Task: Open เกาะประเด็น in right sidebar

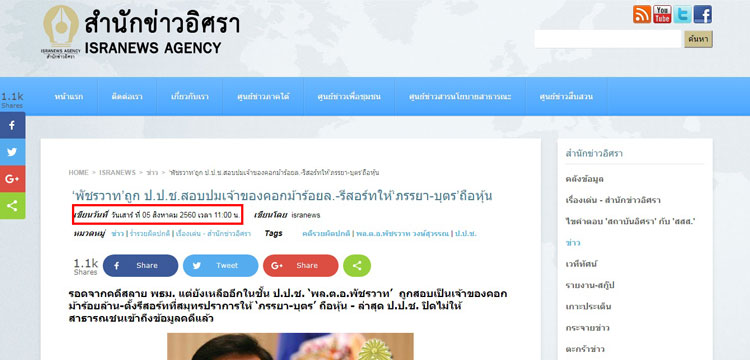Action: (588, 306)
